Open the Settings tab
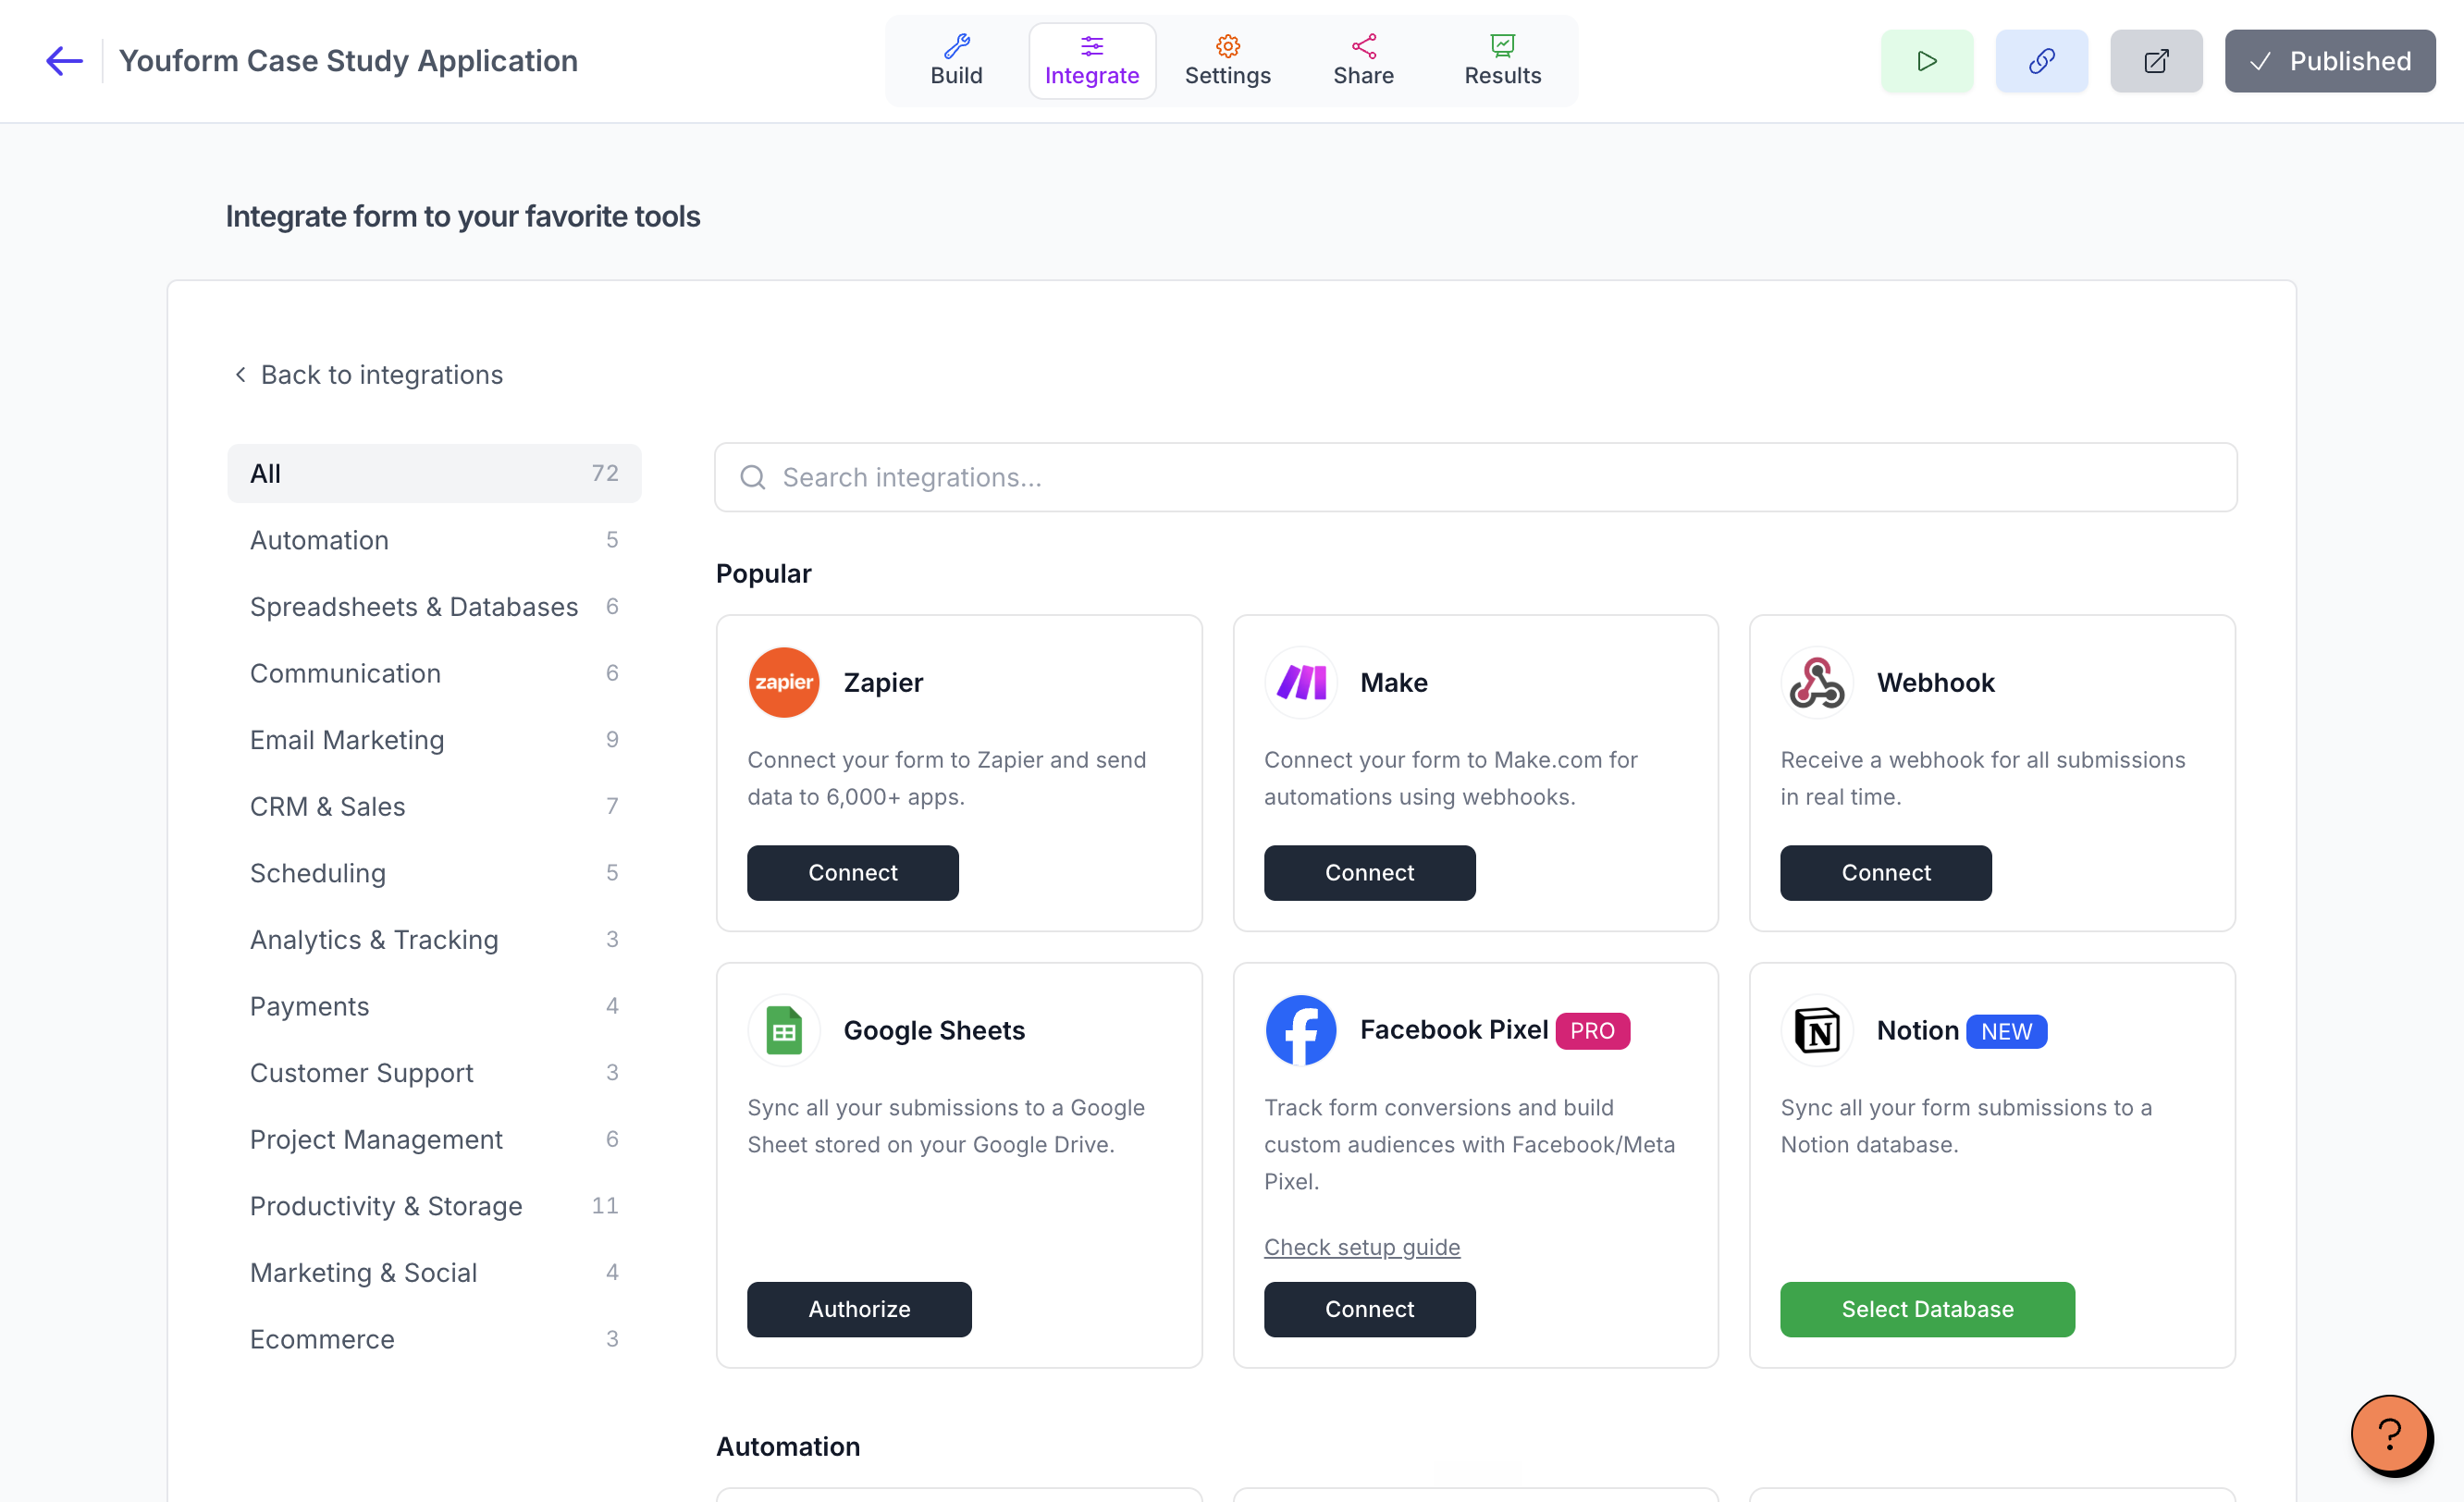Image resolution: width=2464 pixels, height=1502 pixels. [1227, 61]
